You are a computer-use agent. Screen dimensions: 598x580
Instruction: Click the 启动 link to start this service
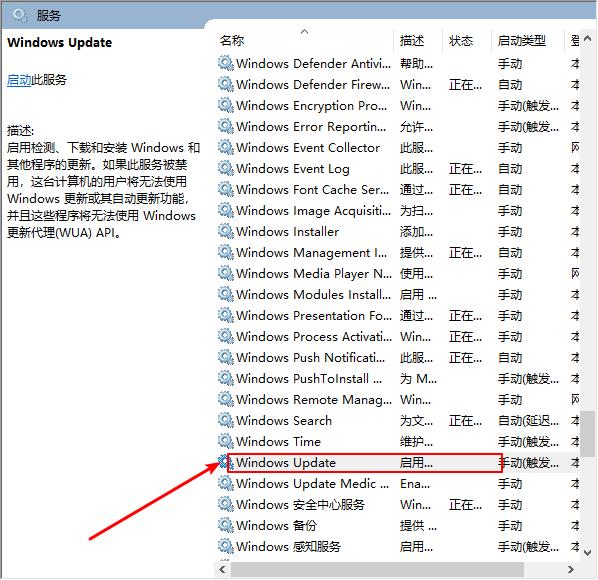pyautogui.click(x=19, y=80)
